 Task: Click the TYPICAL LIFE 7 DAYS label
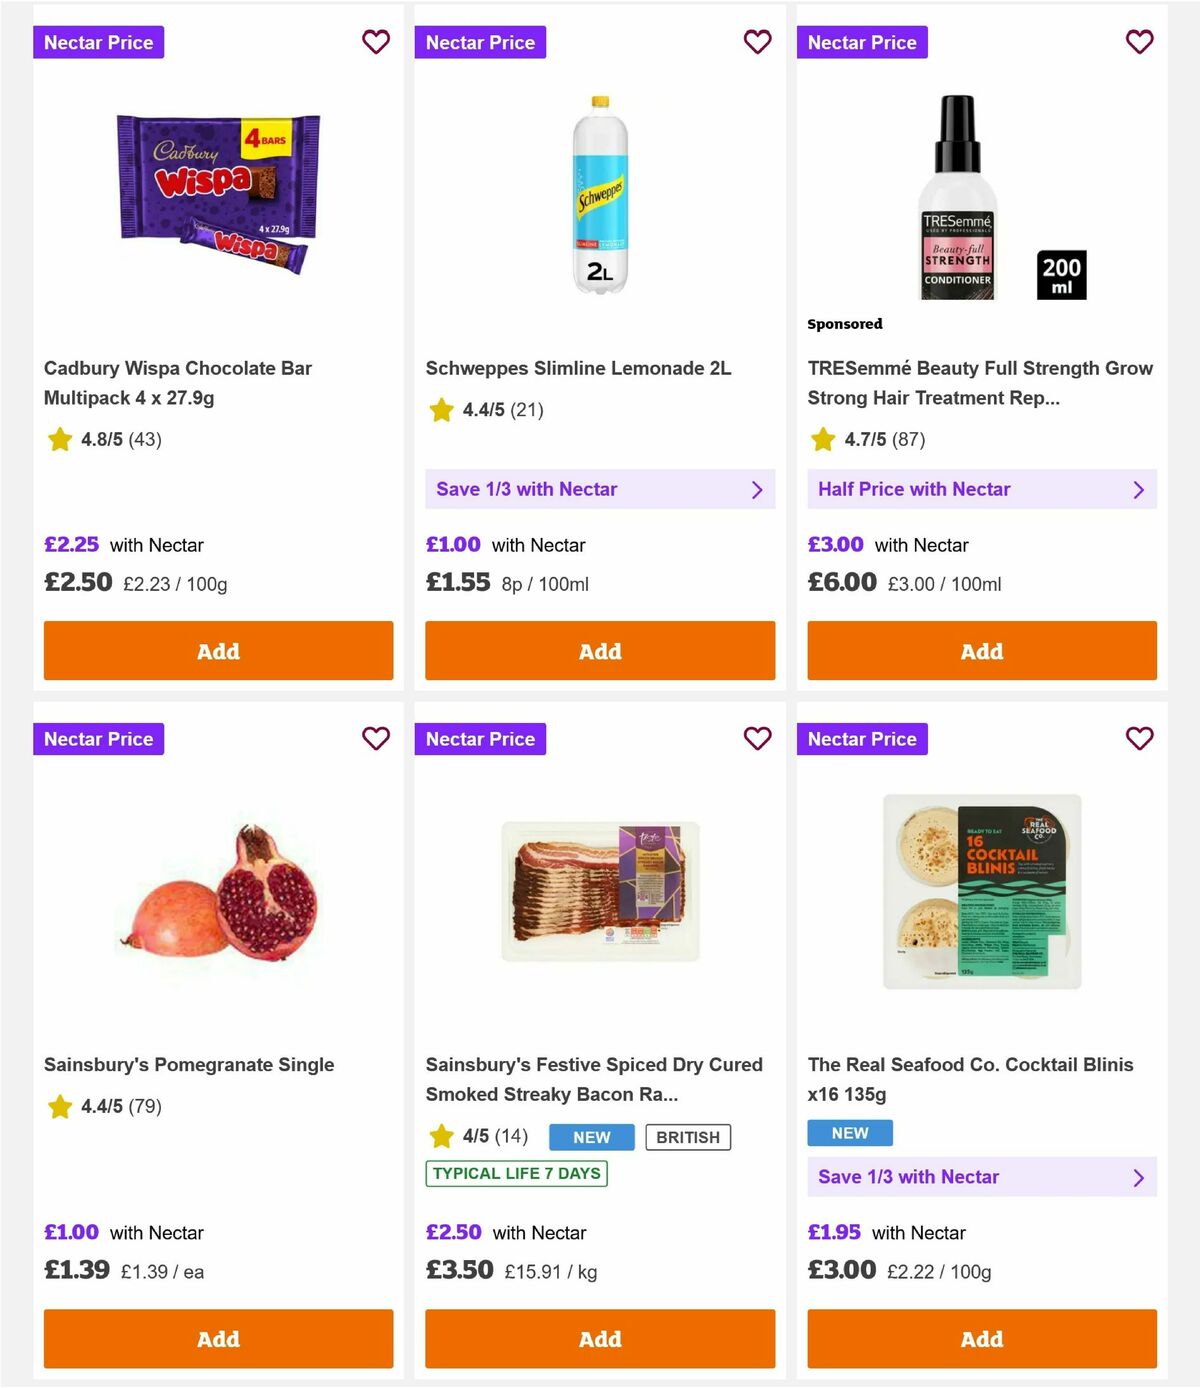pos(515,1173)
